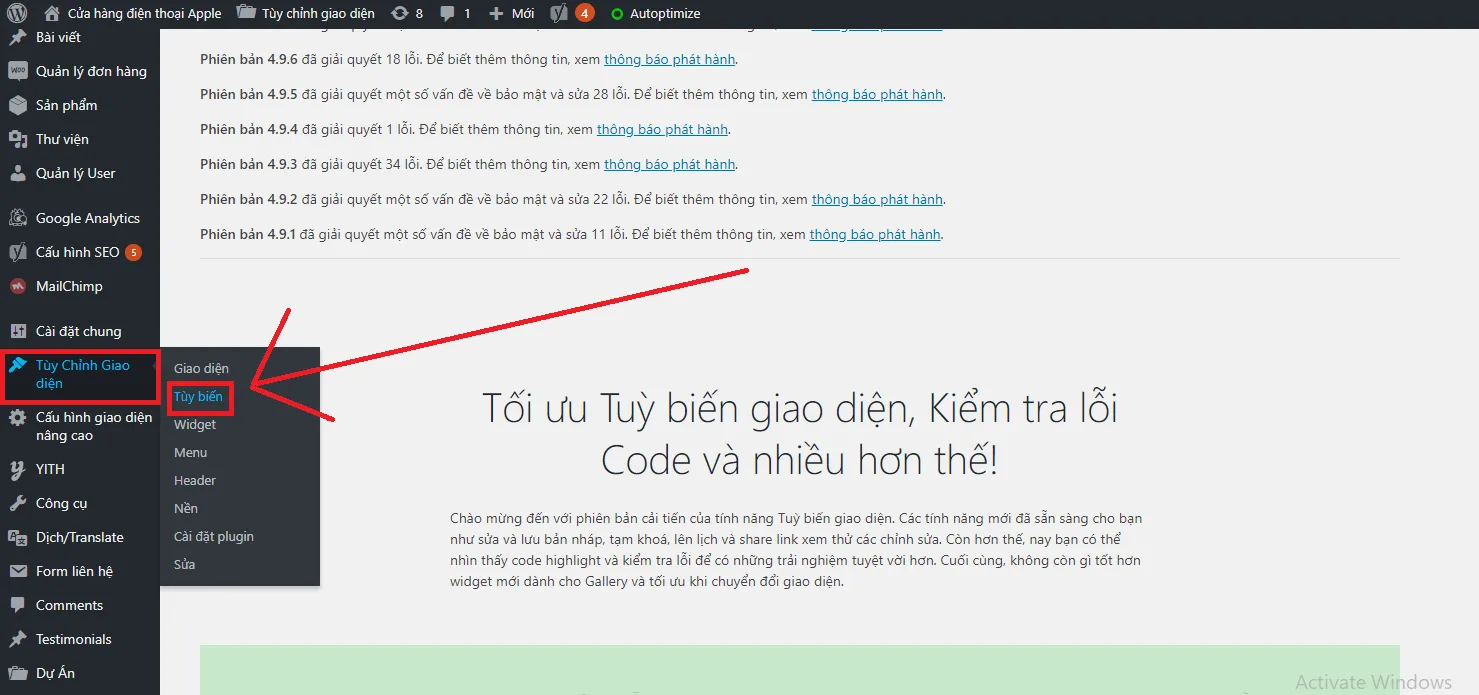Screen dimensions: 1479x695
Task: Select Tùy biến in the submenu
Action: [x=198, y=397]
